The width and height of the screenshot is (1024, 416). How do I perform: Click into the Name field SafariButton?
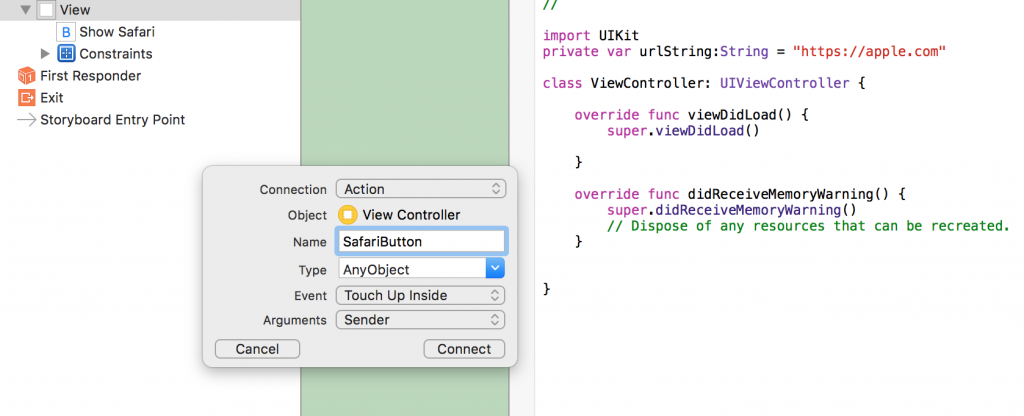point(421,241)
